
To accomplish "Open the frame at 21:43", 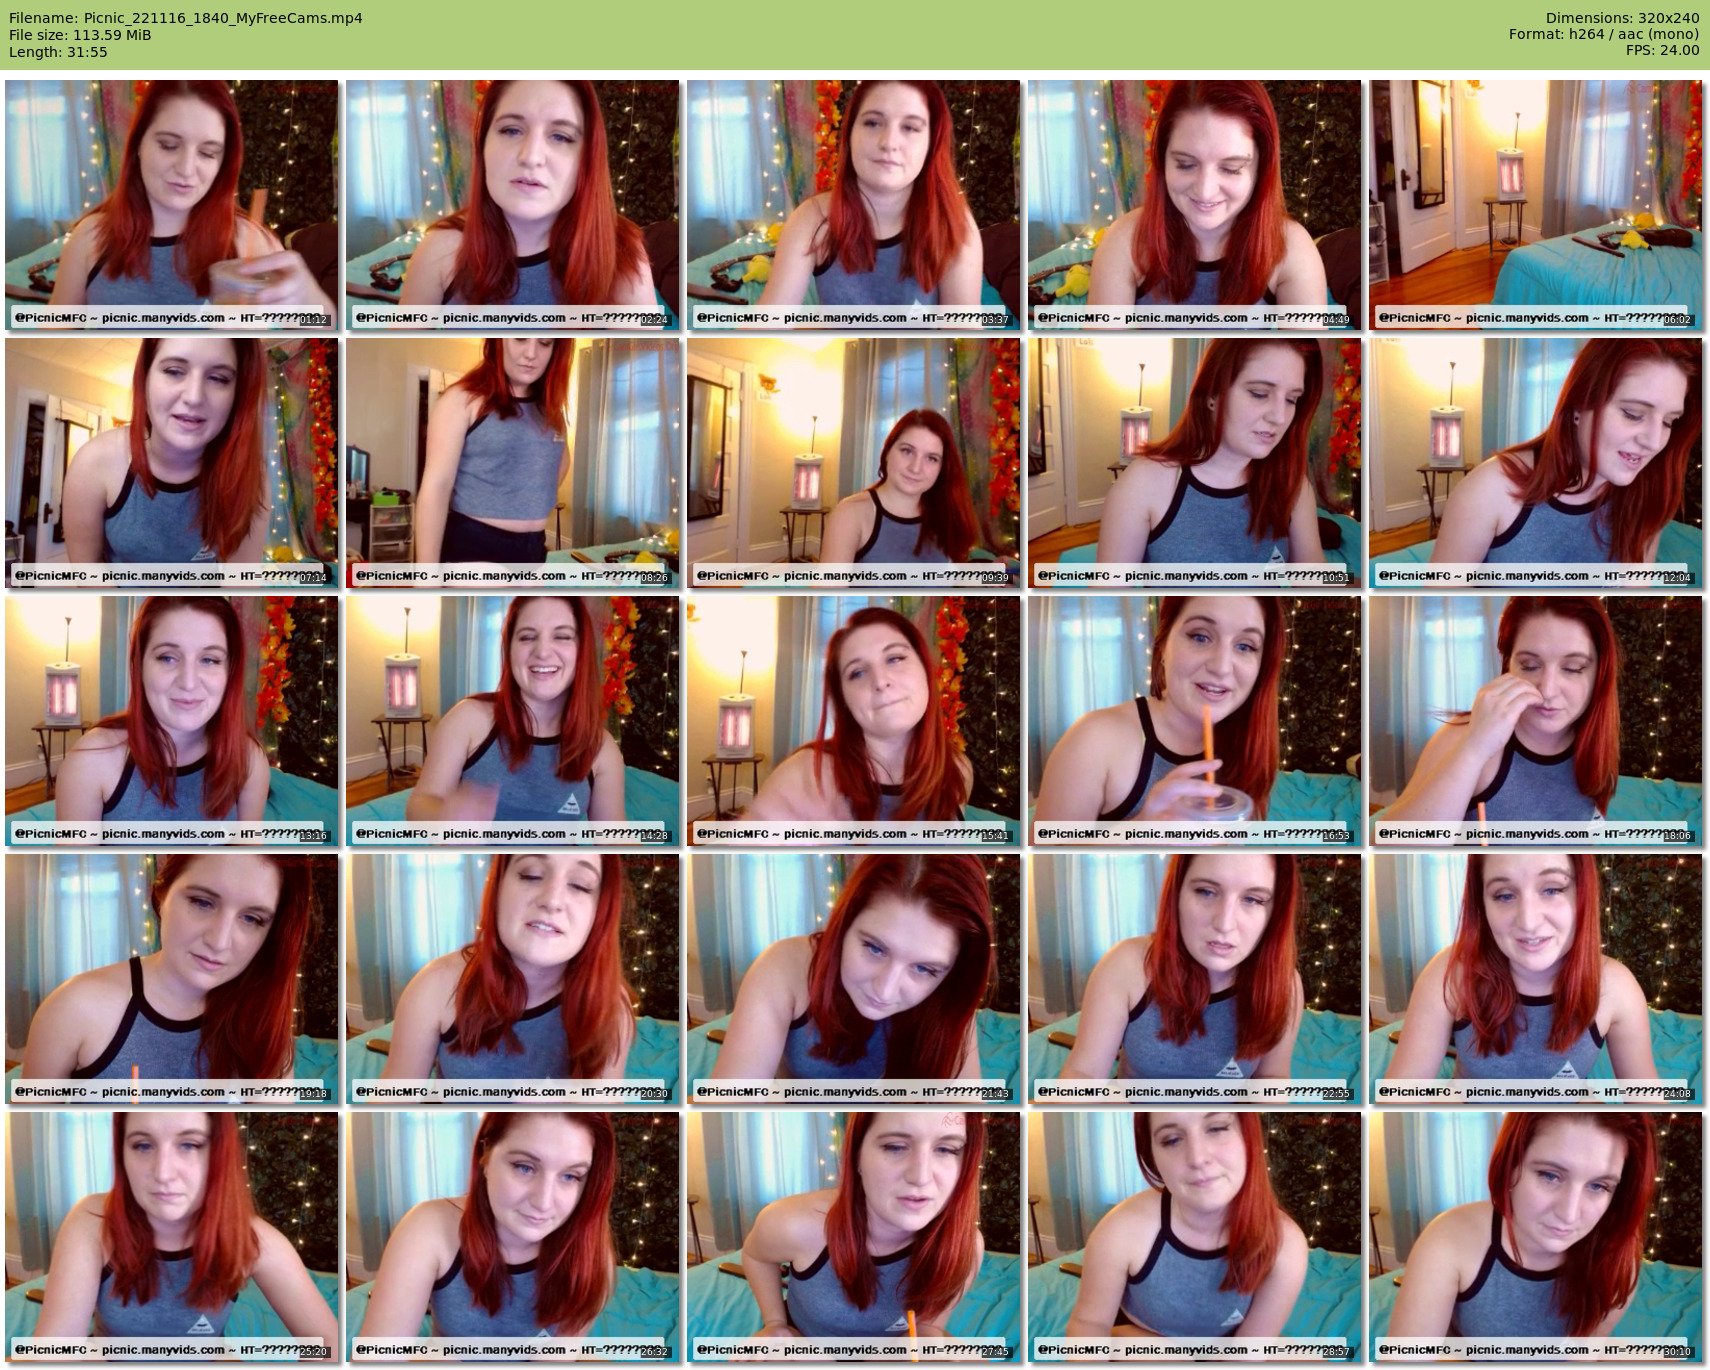I will [x=853, y=979].
